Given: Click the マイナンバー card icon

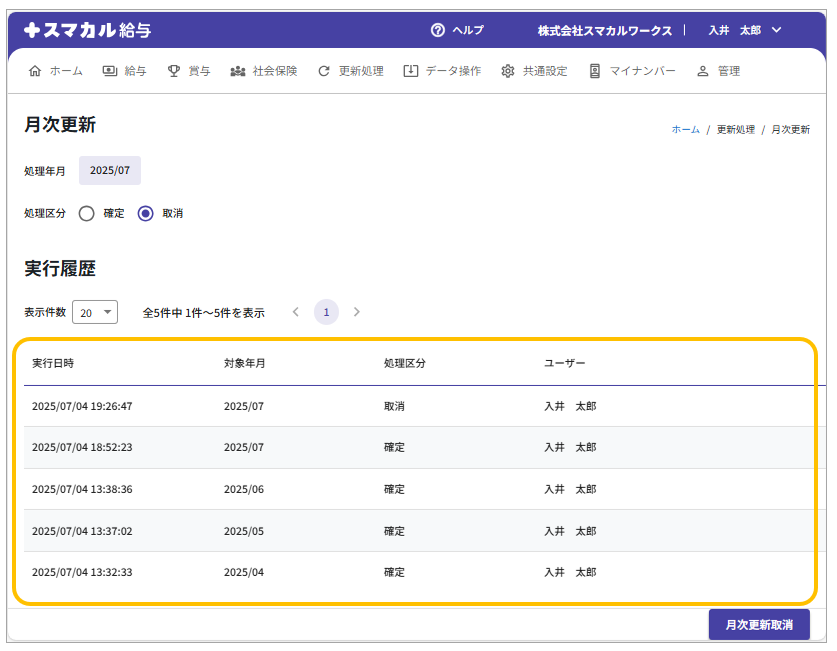Looking at the screenshot, I should 595,71.
